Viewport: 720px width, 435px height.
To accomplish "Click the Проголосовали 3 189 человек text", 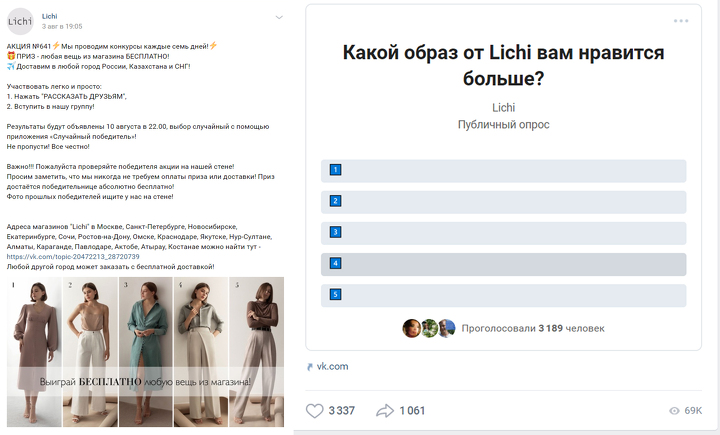I will coord(533,328).
